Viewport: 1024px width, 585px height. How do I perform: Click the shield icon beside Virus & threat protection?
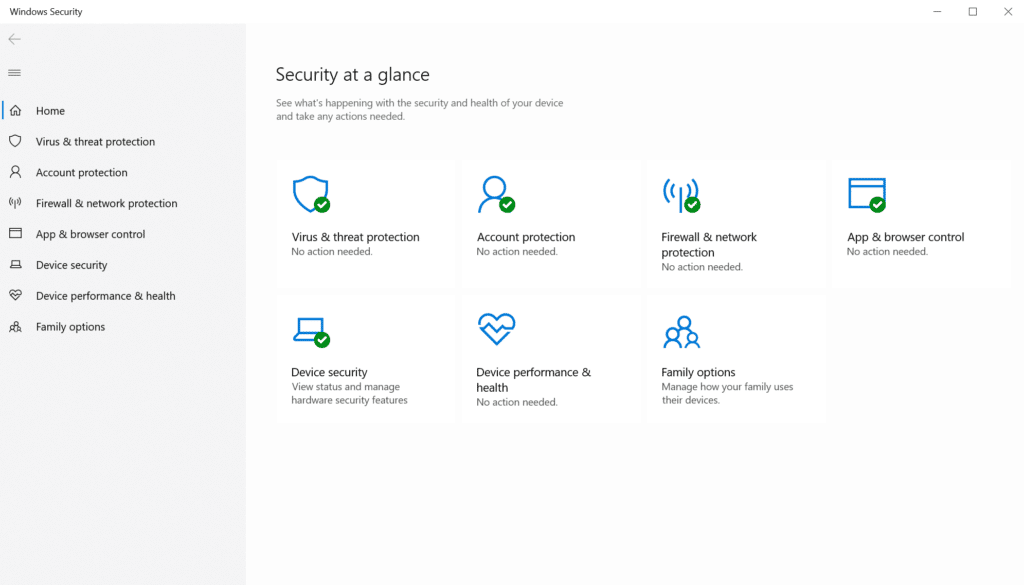[x=16, y=141]
